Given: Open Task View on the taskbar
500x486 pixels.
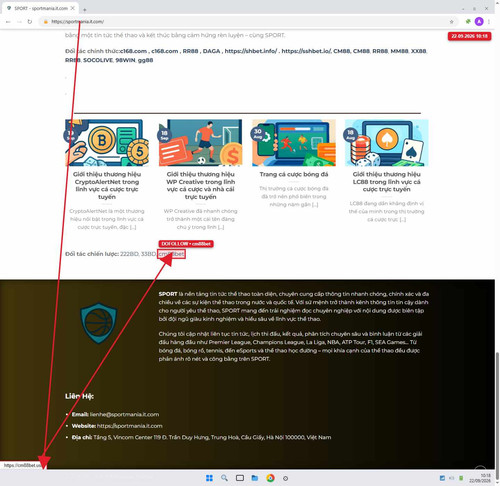Looking at the screenshot, I should point(240,478).
